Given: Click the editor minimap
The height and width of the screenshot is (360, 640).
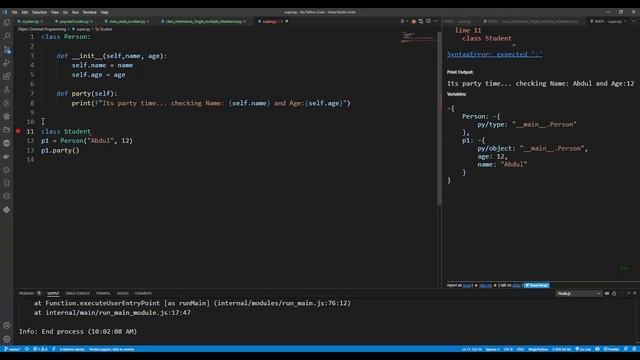Looking at the screenshot, I should point(418,38).
